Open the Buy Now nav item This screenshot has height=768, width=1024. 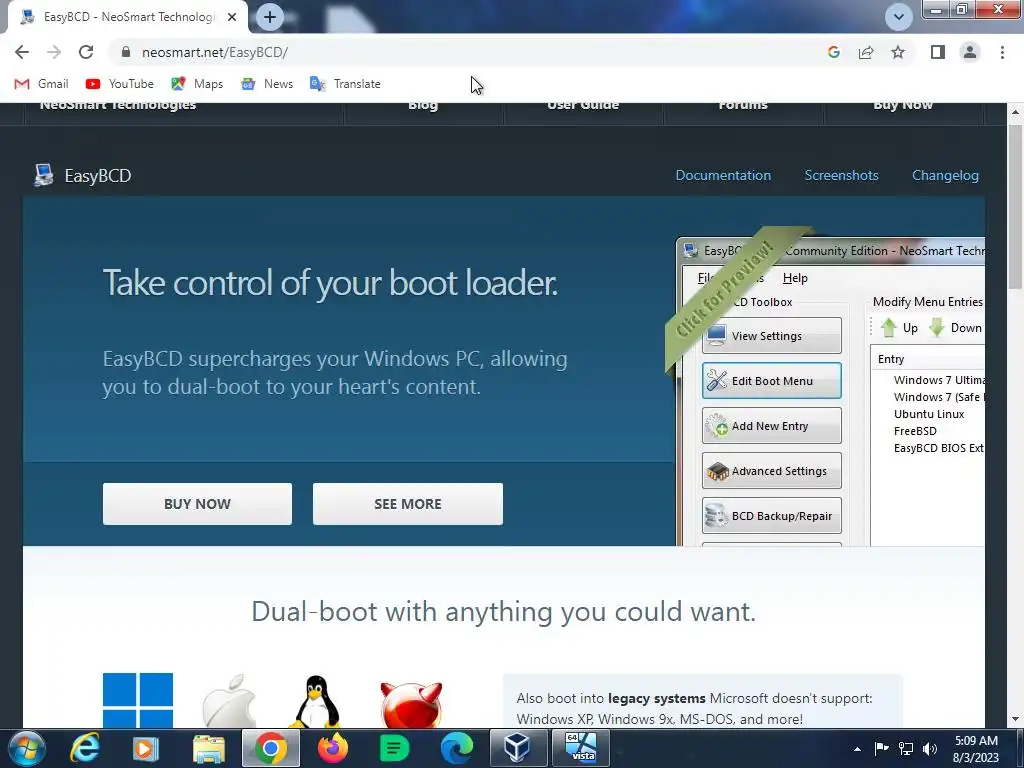point(903,106)
